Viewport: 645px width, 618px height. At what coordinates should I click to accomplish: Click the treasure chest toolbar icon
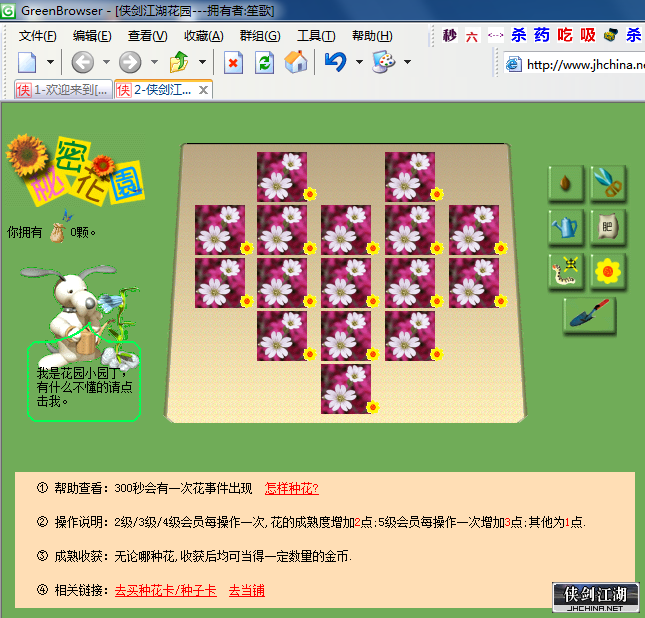611,35
